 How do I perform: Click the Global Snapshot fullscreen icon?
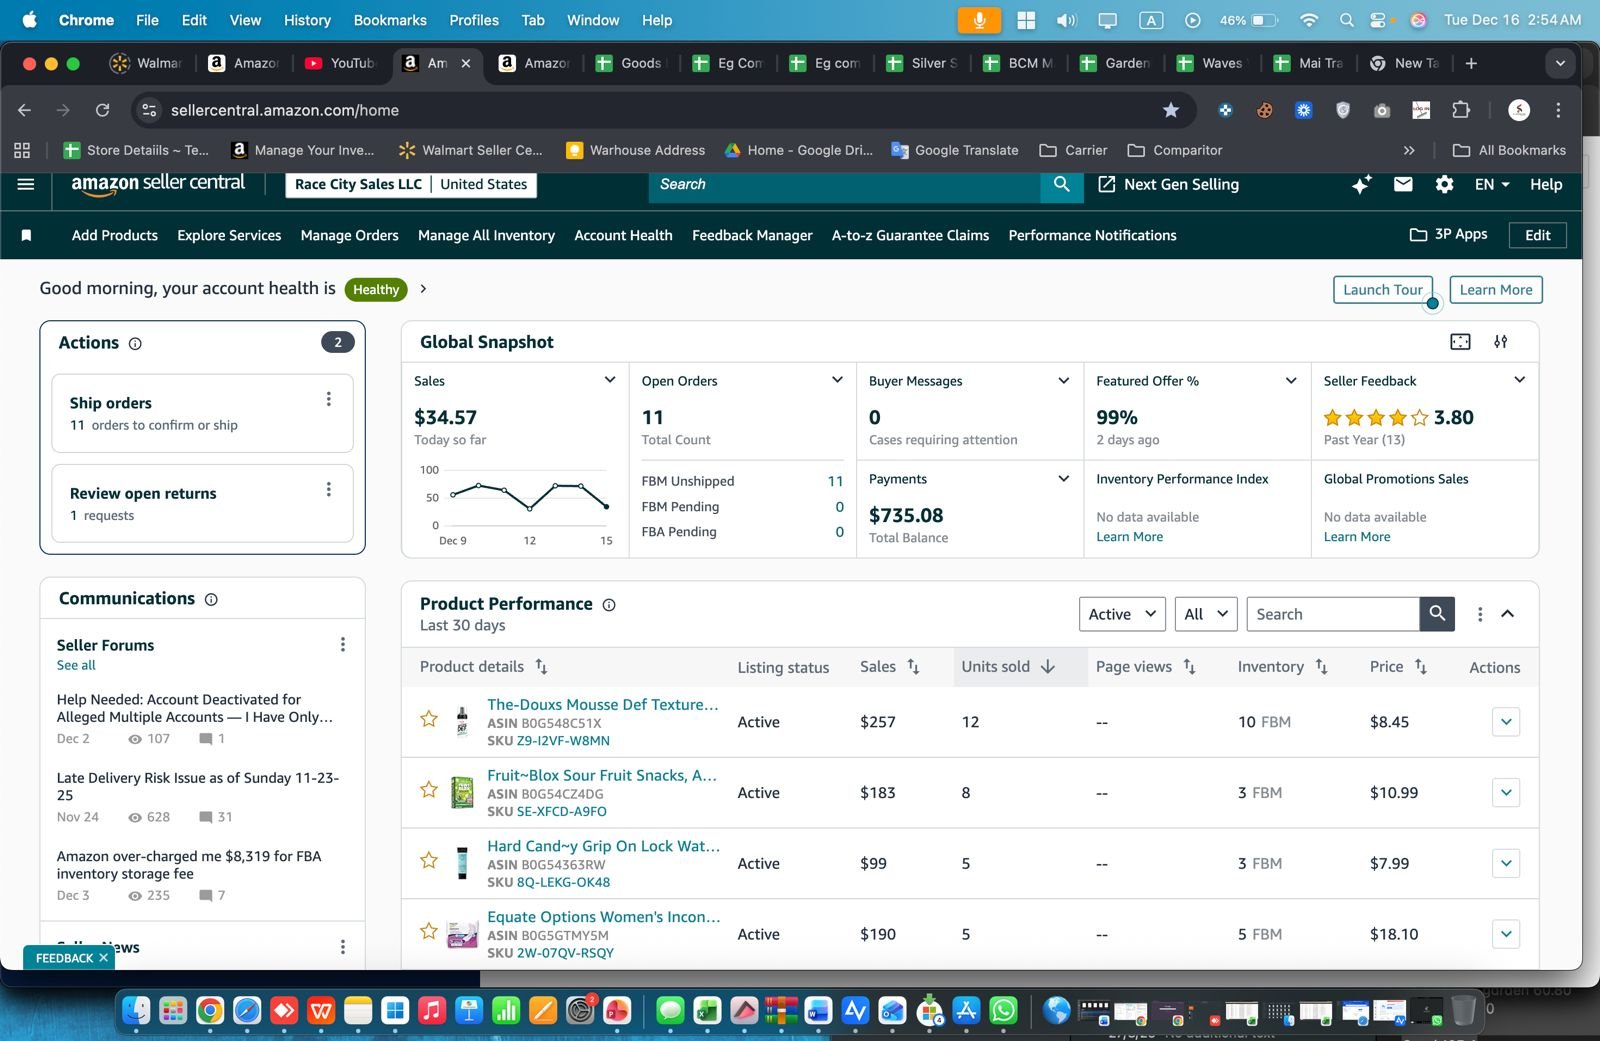coord(1460,341)
